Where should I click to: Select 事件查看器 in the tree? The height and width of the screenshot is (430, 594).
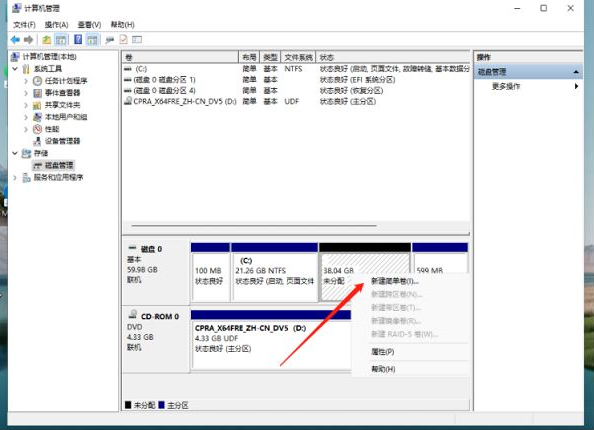[63, 93]
